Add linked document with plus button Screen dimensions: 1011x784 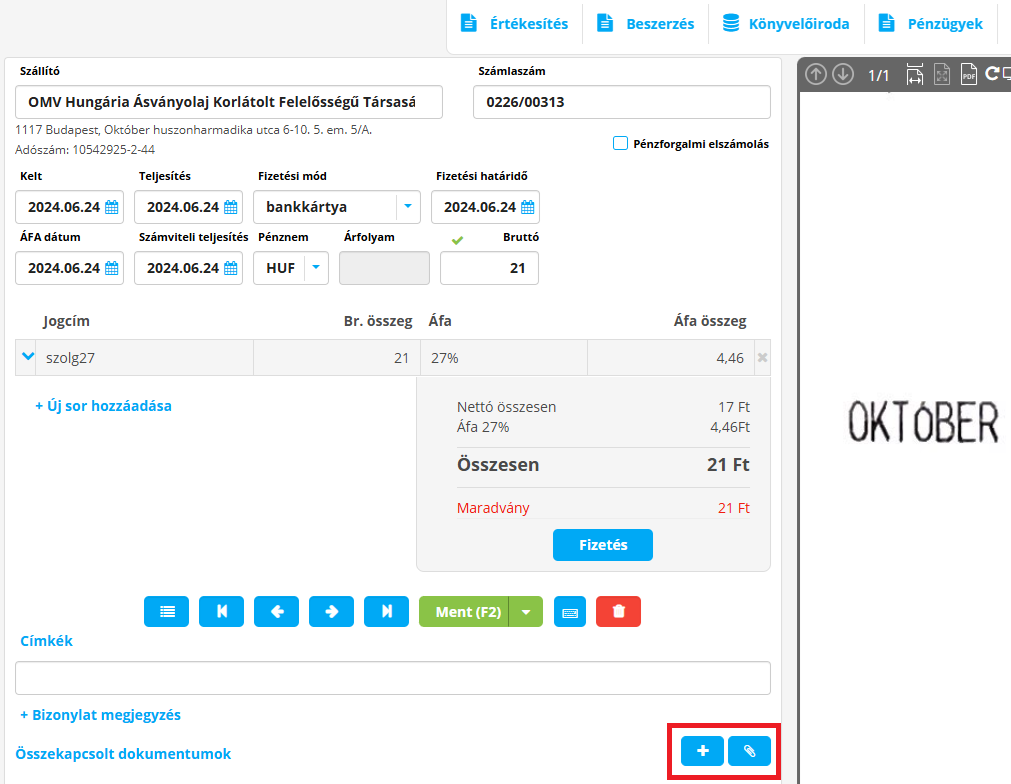[703, 751]
